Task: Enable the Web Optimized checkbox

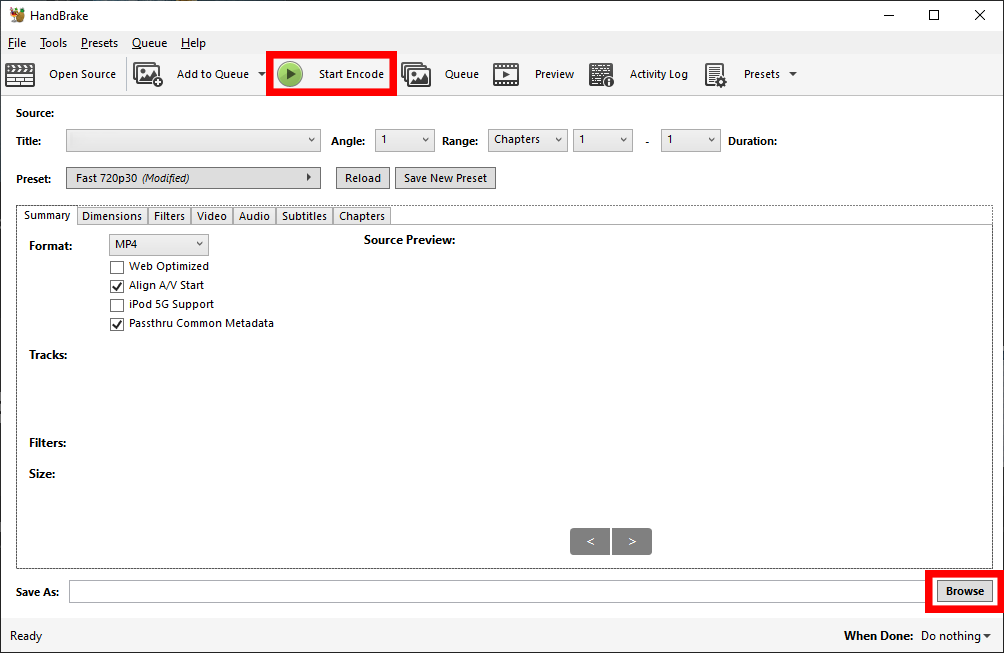Action: (x=117, y=267)
